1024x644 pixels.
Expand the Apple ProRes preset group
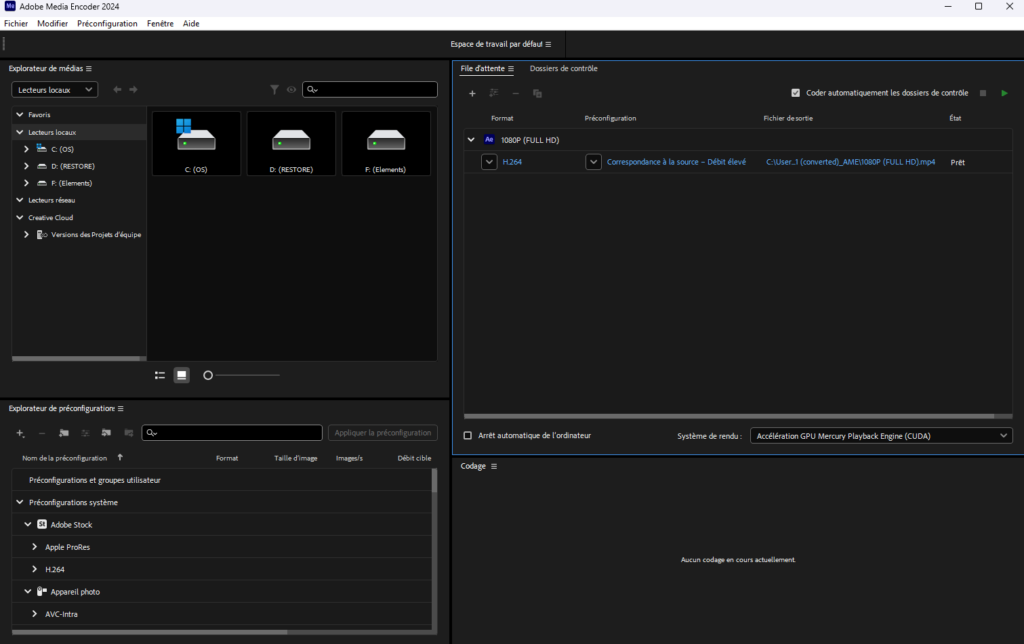[x=35, y=547]
